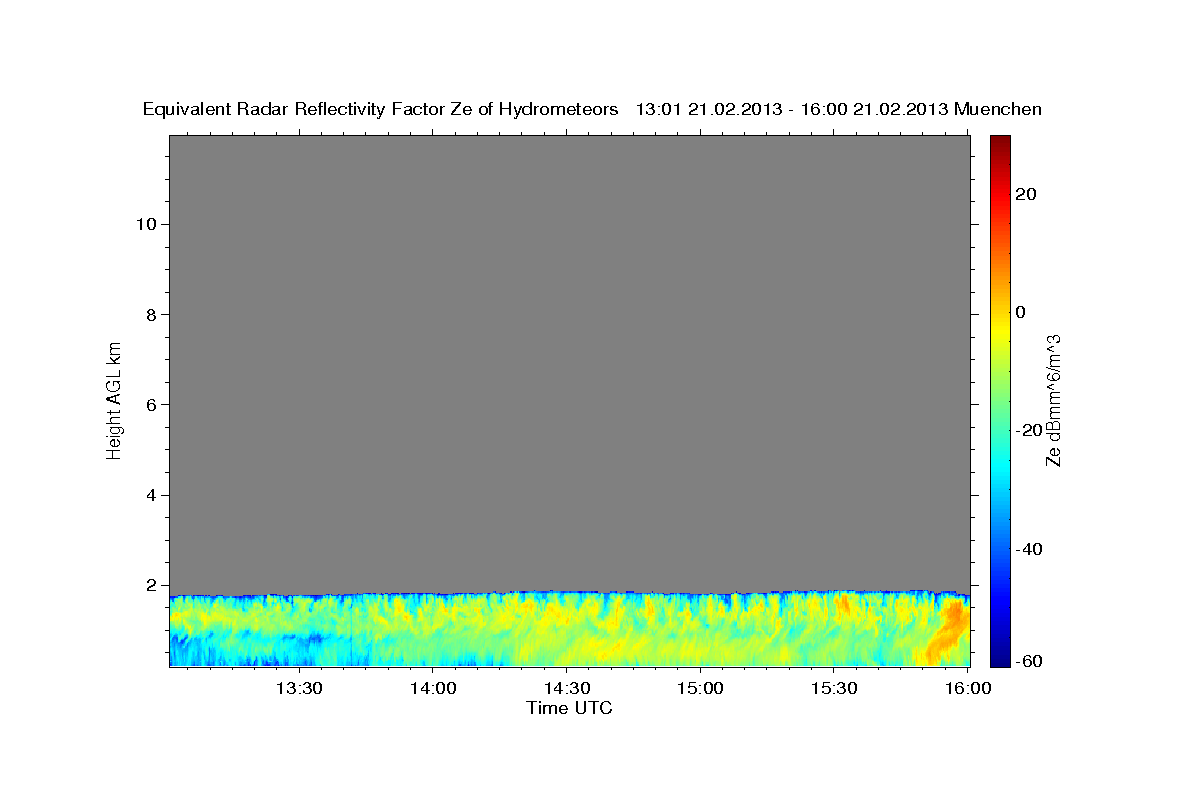Click the '15:00' time tick label
This screenshot has width=1200, height=800.
pos(700,689)
